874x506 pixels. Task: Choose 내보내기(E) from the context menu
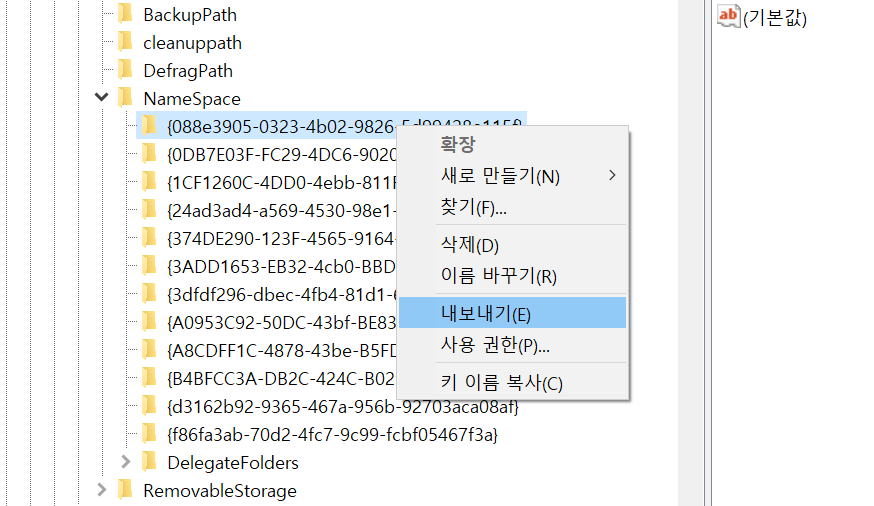[512, 313]
